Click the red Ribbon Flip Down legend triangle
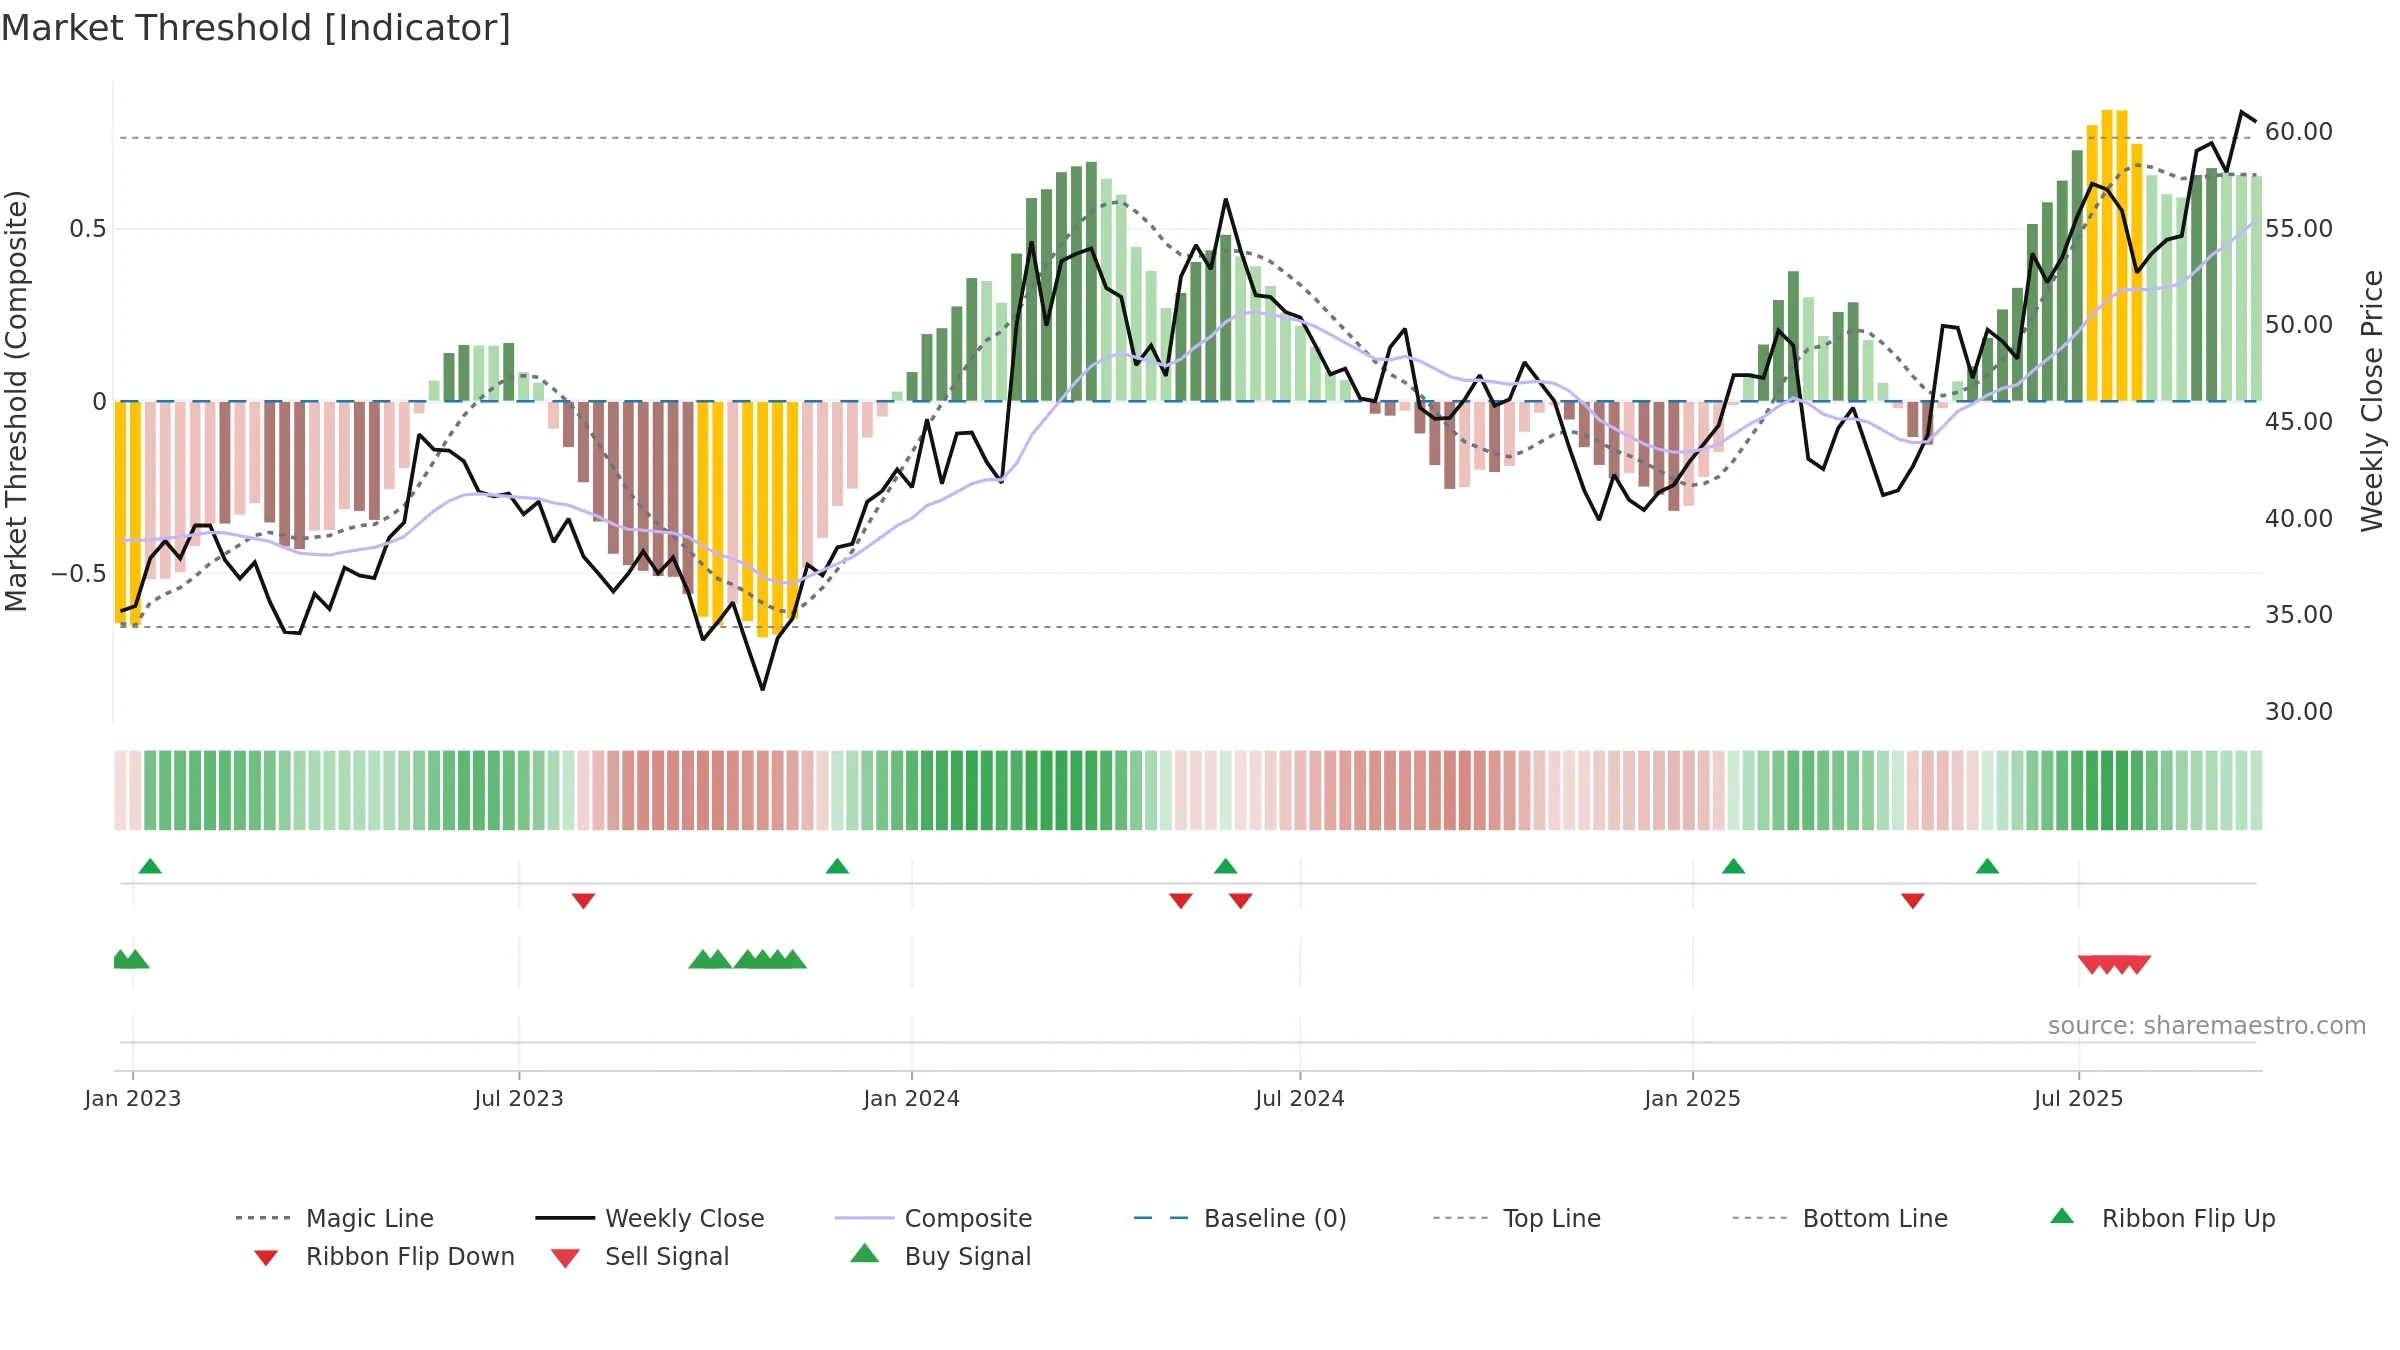Screen dimensions: 2400x1350 [x=266, y=1258]
